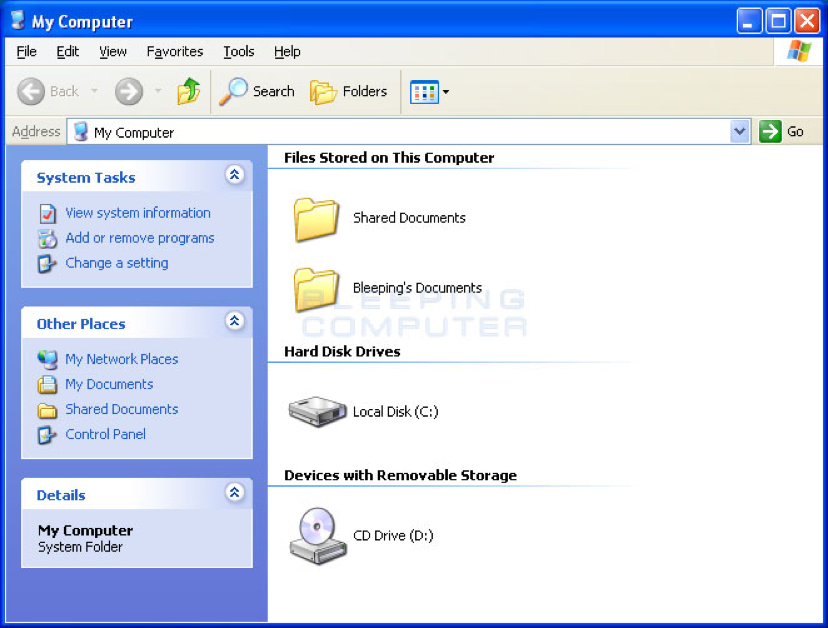Go up one folder level
Screen dimensions: 828x628
tap(189, 91)
